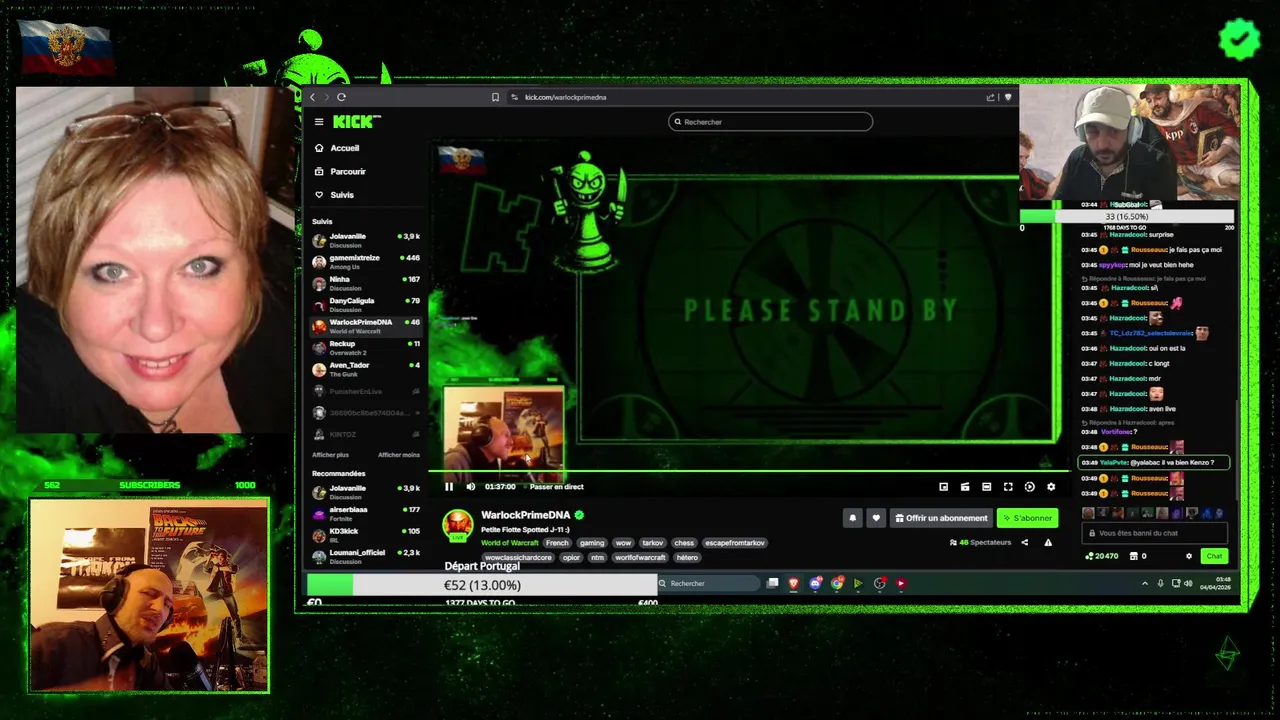The height and width of the screenshot is (720, 1280).
Task: Report the stream via warning triangle icon
Action: [x=1048, y=543]
